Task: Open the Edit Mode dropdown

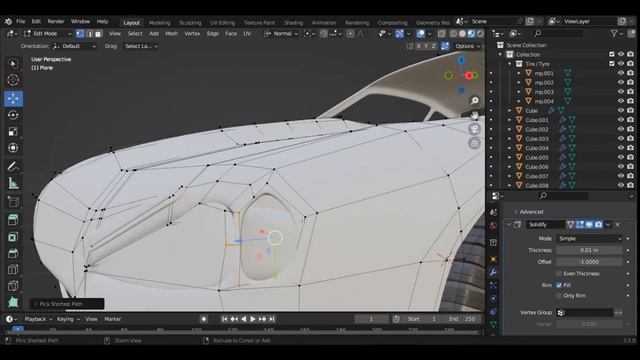Action: tap(47, 34)
